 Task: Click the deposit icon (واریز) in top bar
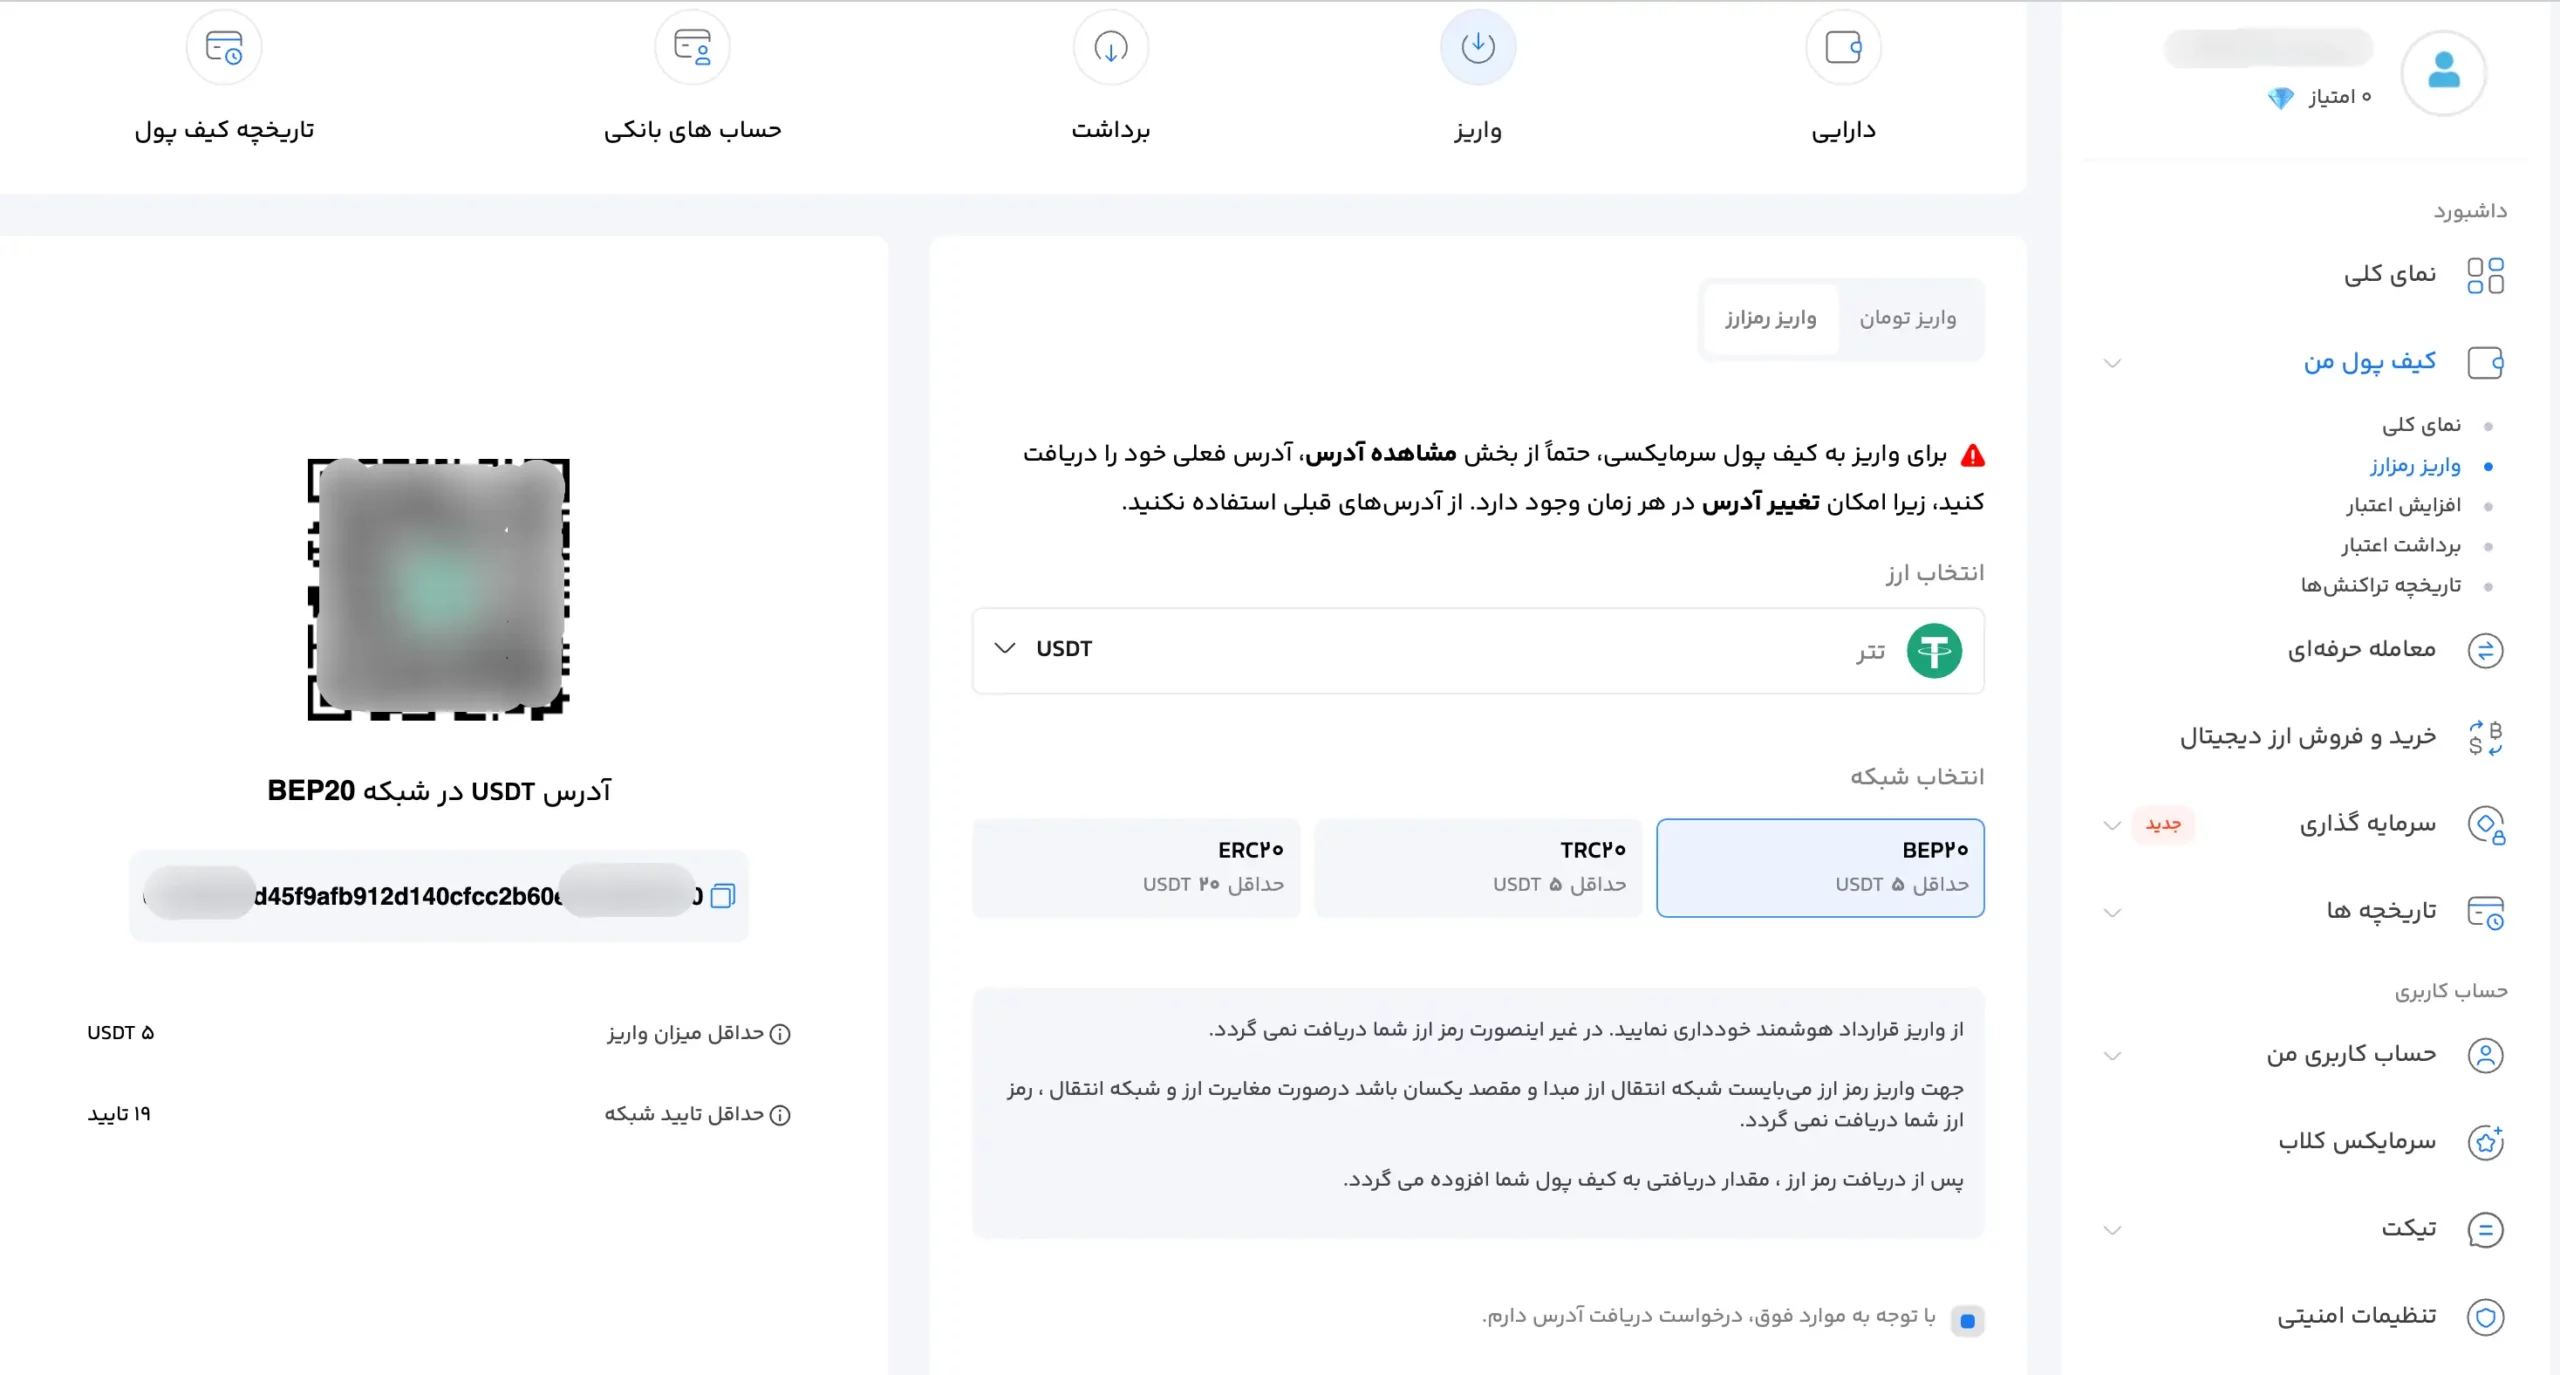point(1477,48)
